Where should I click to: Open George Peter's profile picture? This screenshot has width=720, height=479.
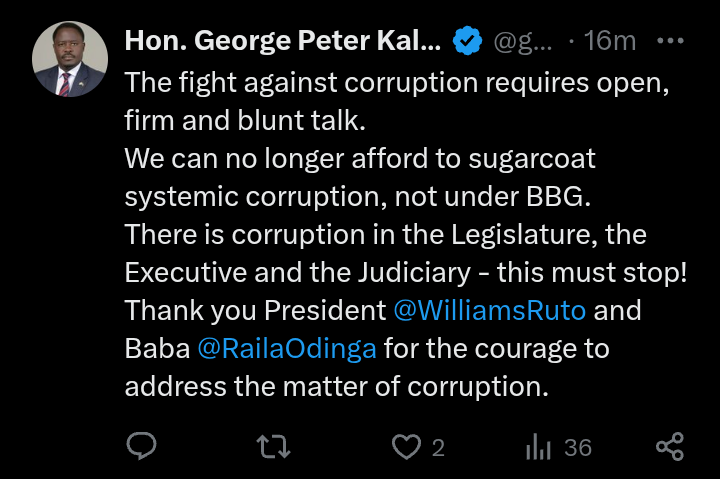[x=69, y=59]
